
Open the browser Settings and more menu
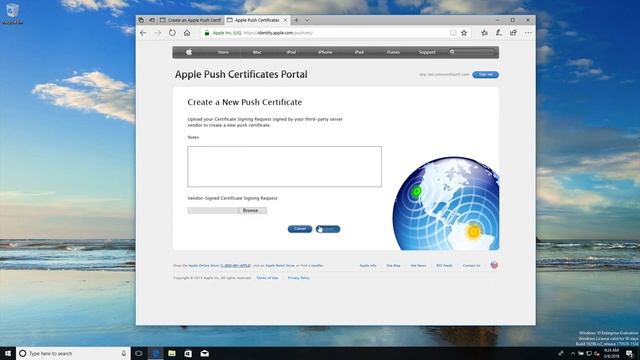(528, 33)
